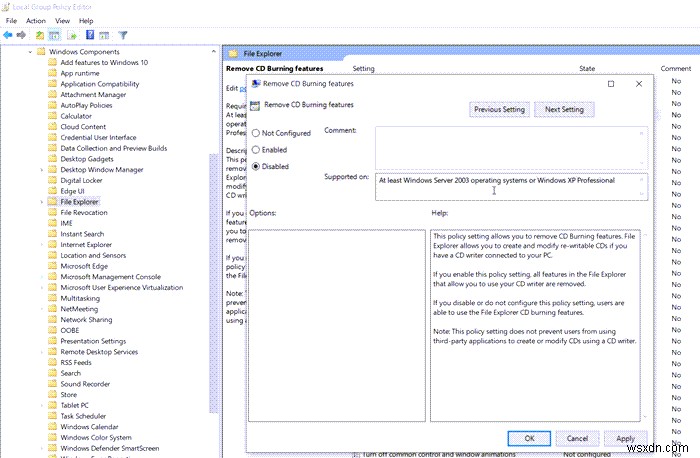
Task: Confirm with the OK button
Action: pos(529,438)
